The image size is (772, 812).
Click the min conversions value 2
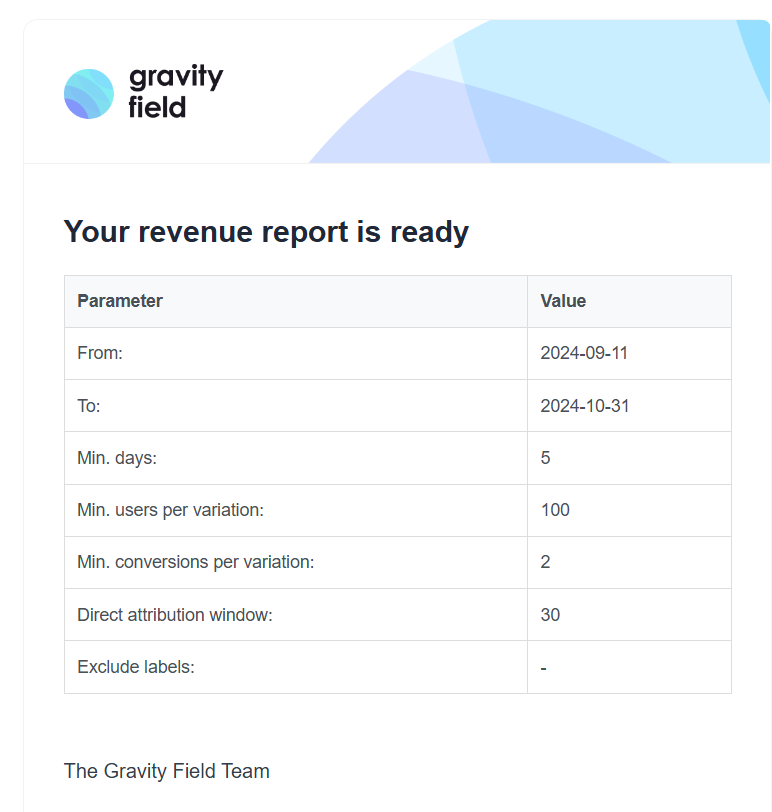coord(545,562)
